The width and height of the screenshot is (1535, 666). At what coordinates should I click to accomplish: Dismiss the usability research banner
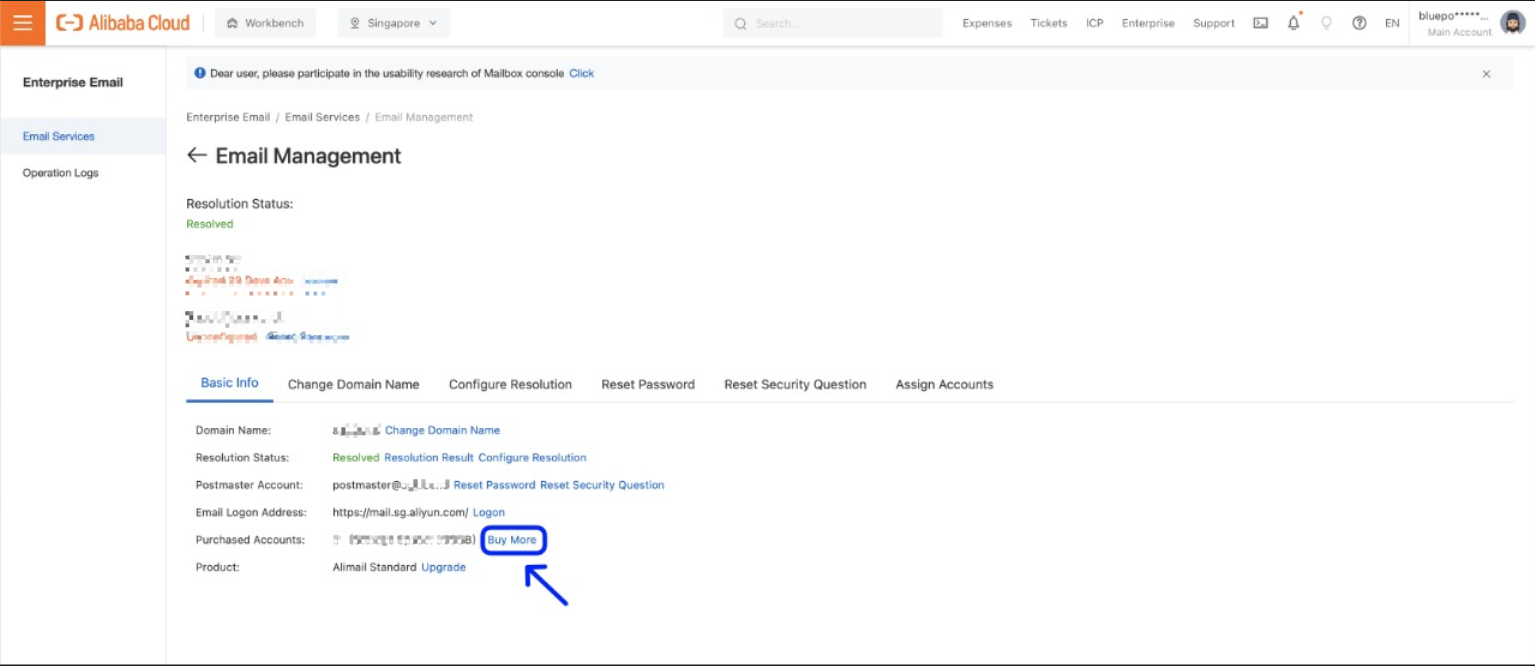pyautogui.click(x=1486, y=74)
